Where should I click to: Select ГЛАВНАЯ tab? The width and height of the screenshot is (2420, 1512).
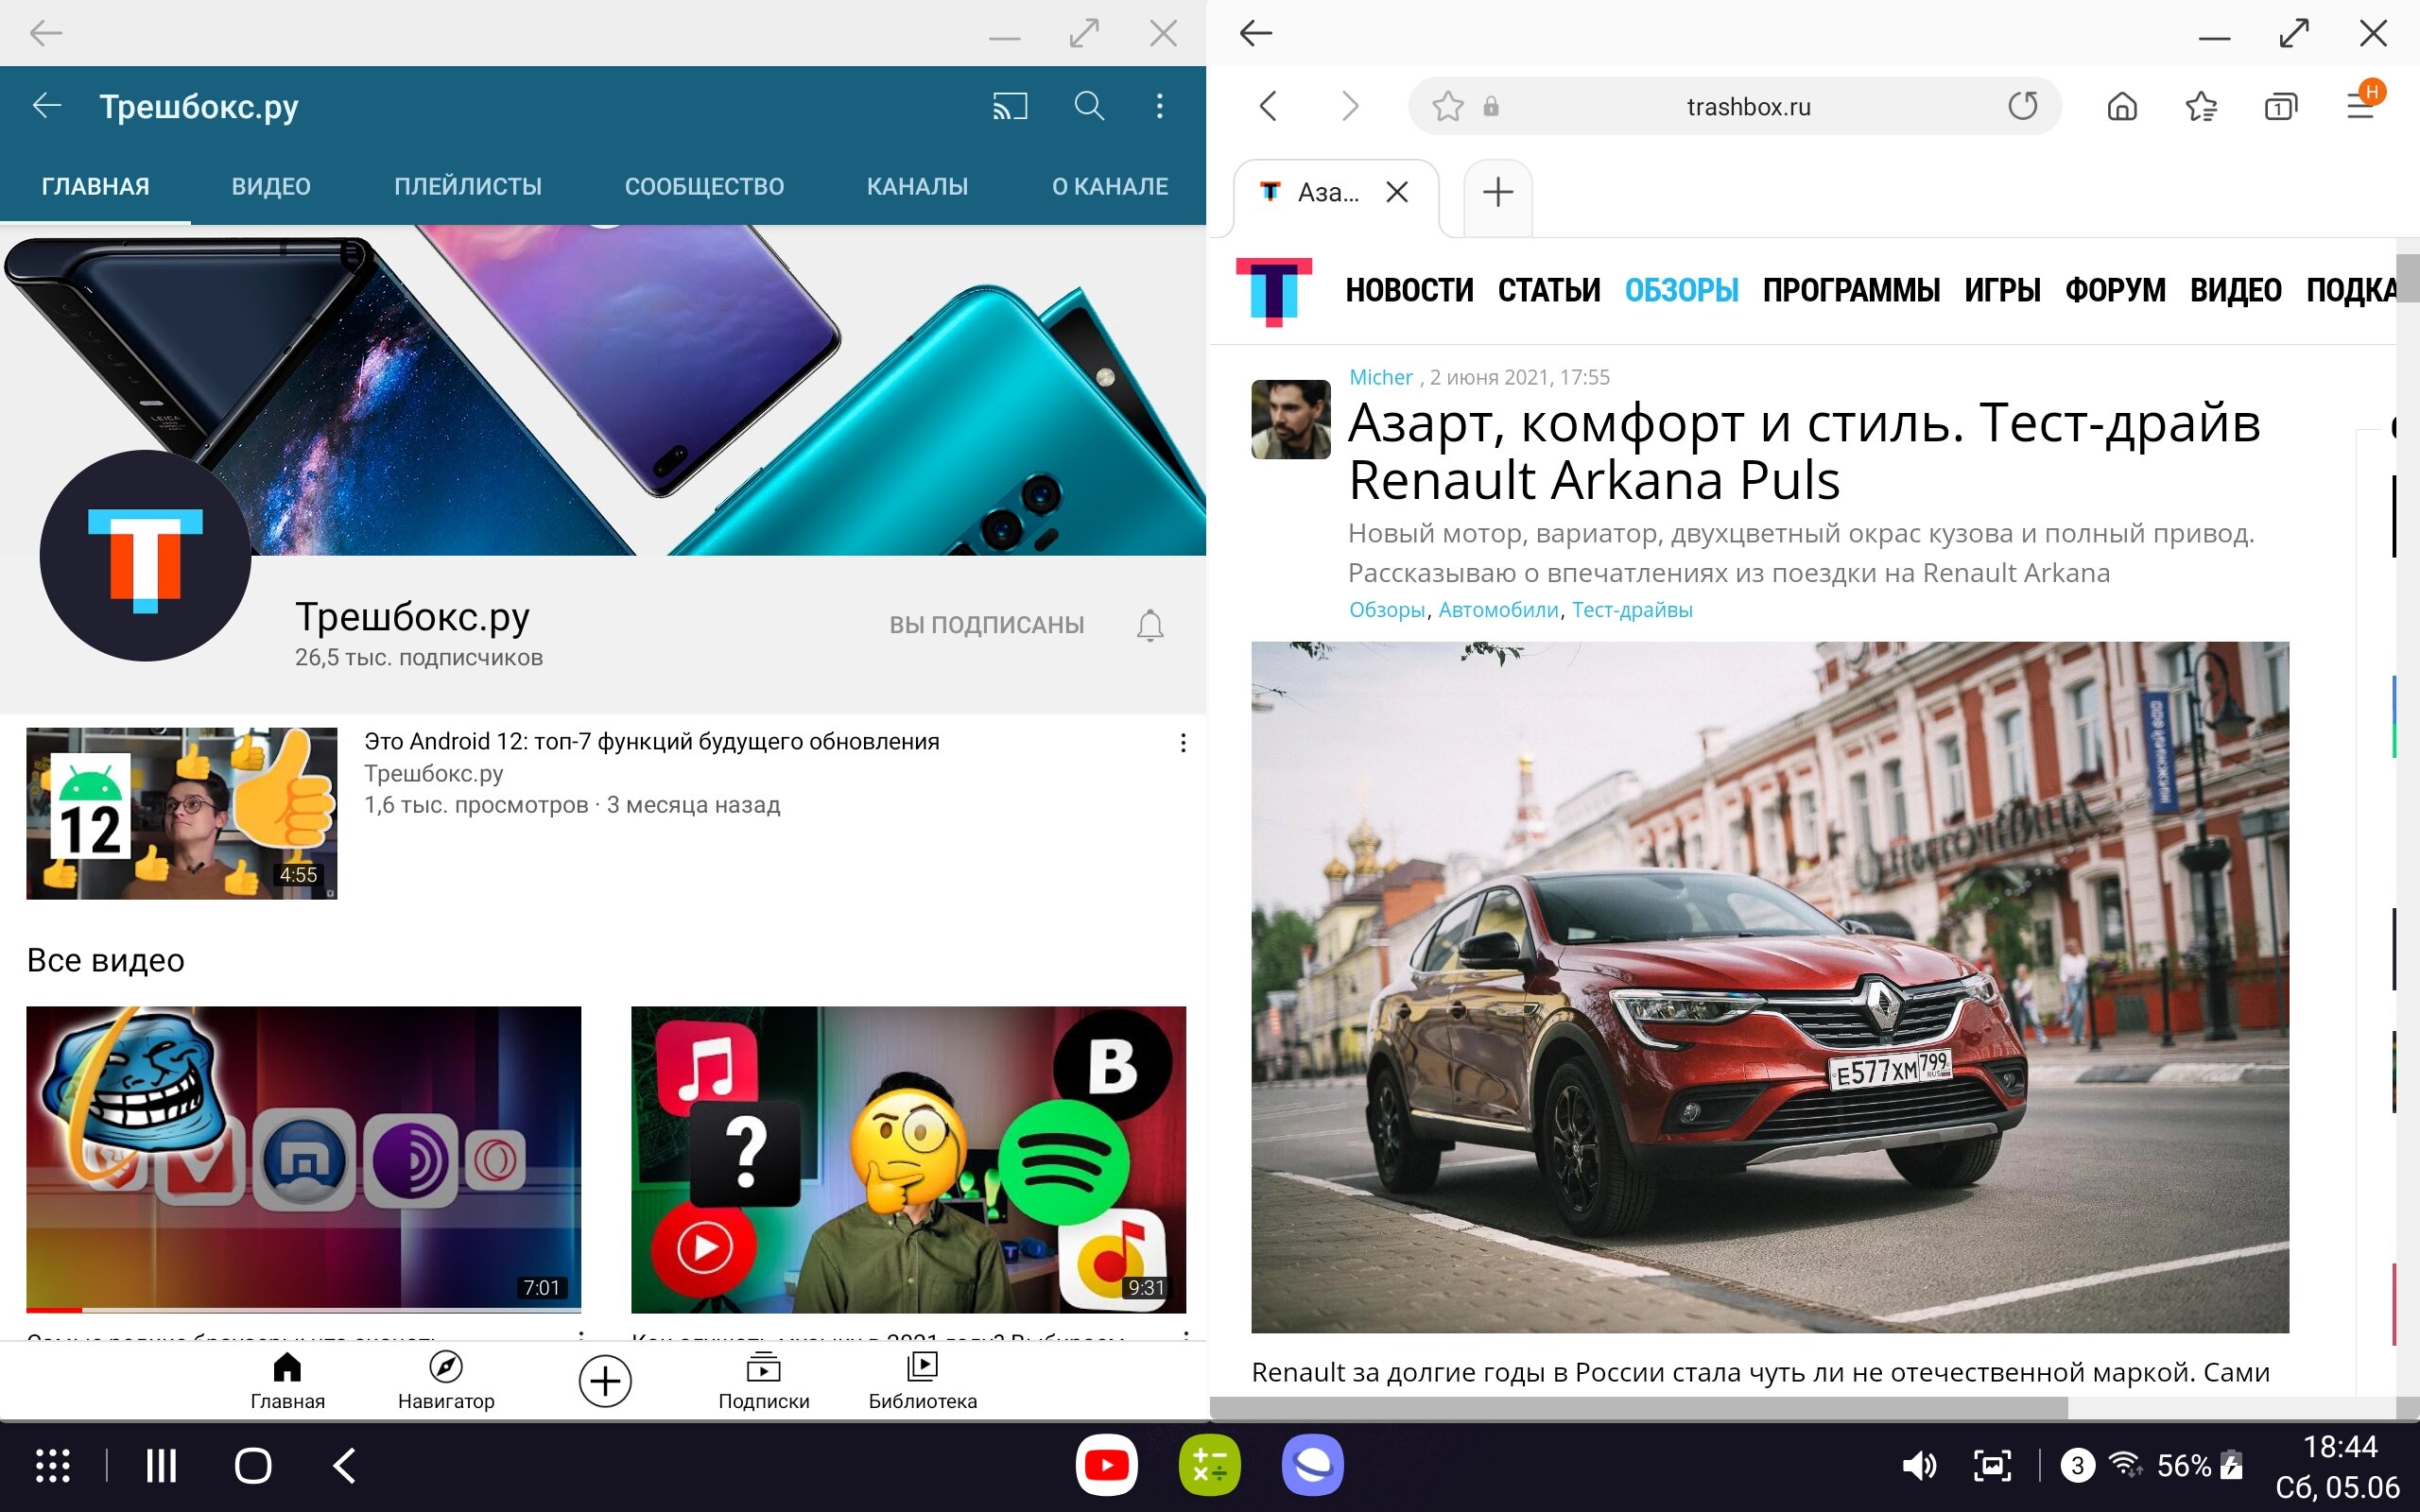95,186
